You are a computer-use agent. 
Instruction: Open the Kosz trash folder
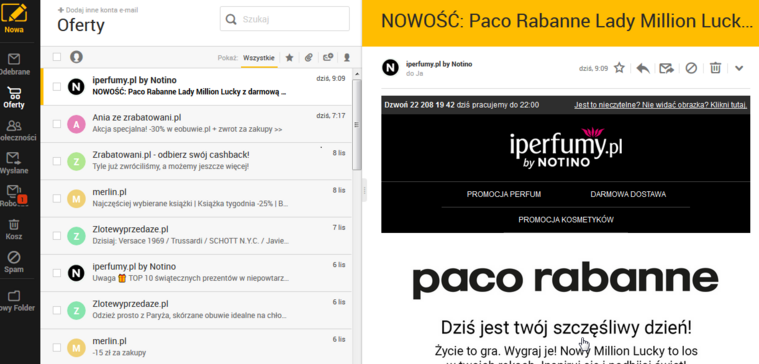14,229
